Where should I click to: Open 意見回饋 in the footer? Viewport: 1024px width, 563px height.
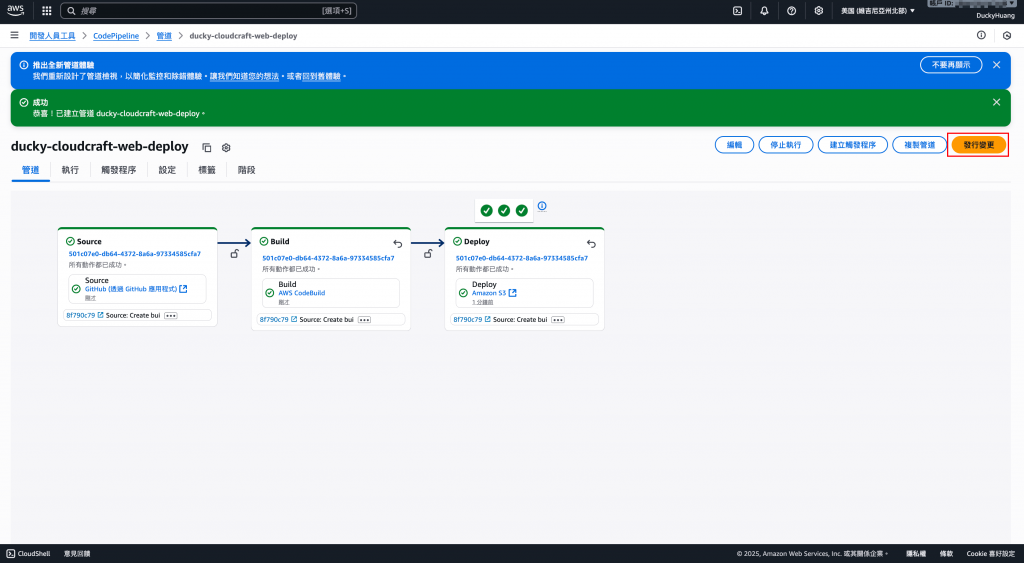click(77, 554)
